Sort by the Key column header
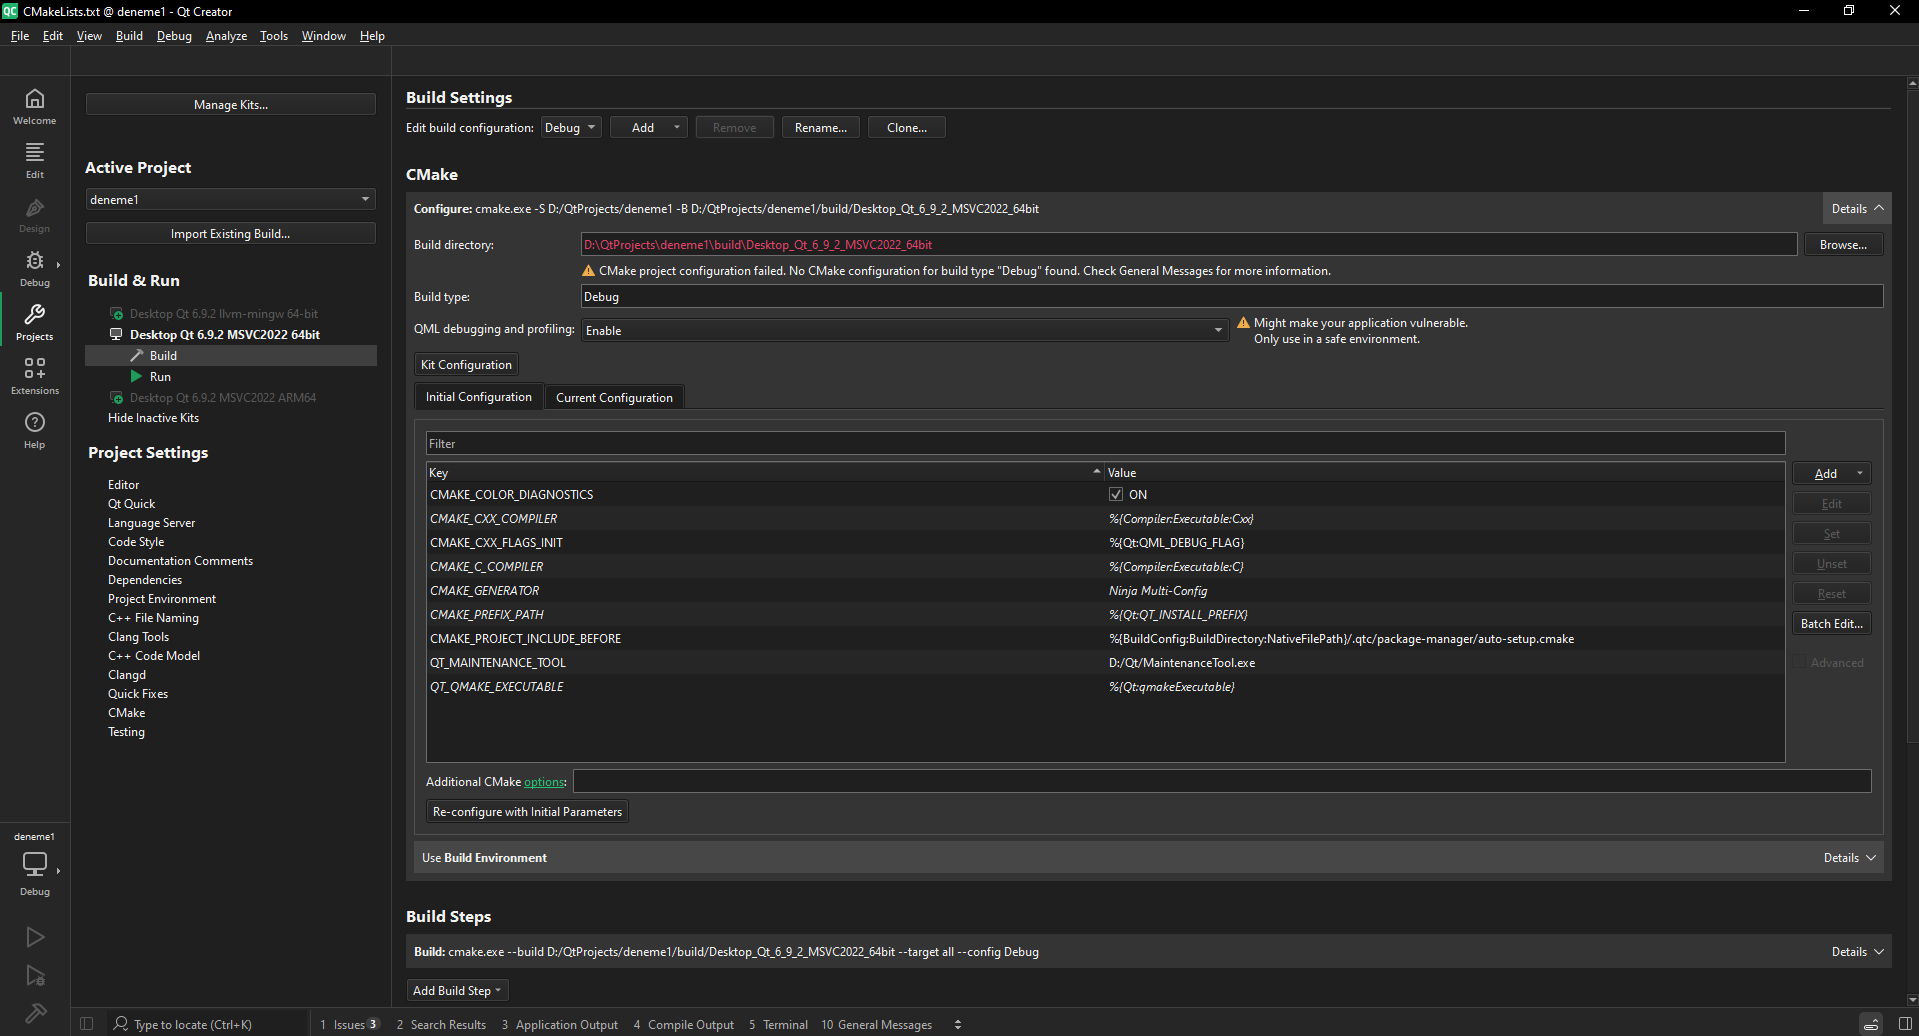This screenshot has height=1036, width=1919. click(765, 473)
